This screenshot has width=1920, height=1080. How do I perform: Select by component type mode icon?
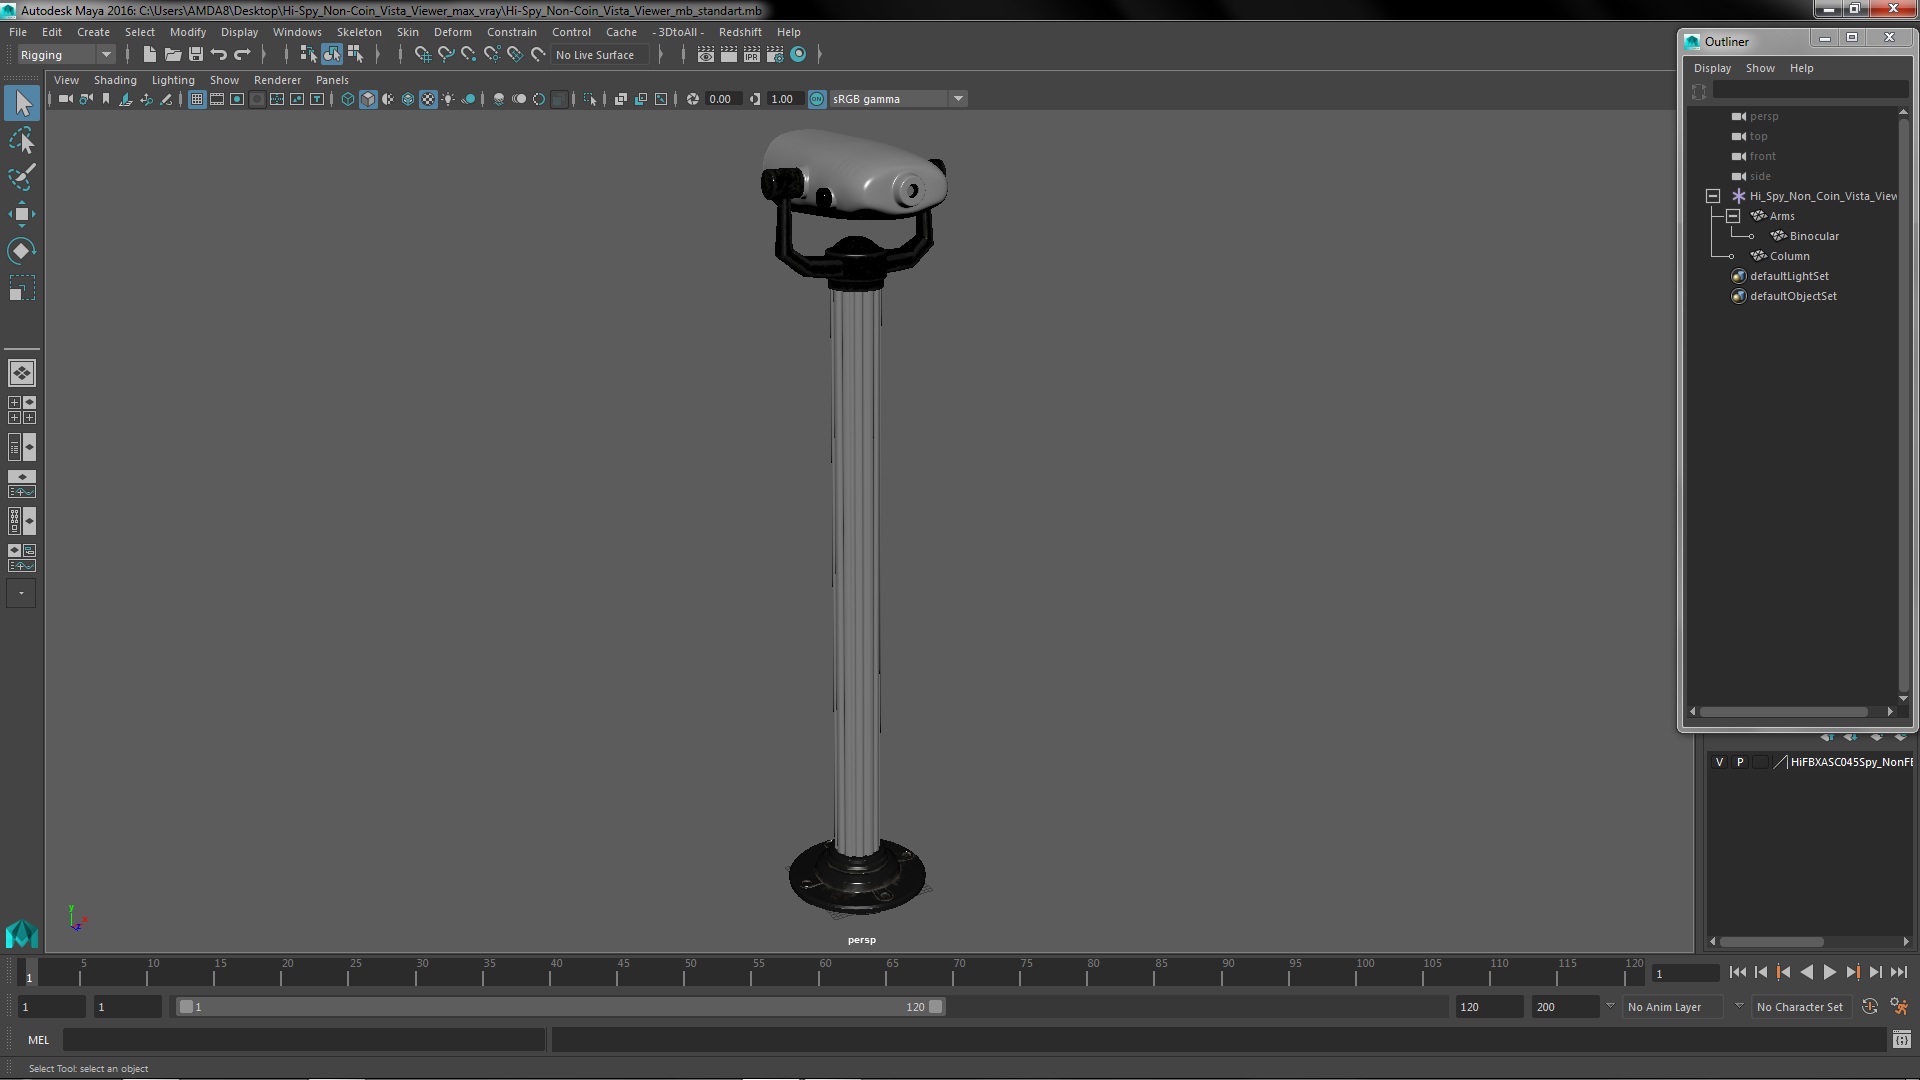click(x=355, y=55)
